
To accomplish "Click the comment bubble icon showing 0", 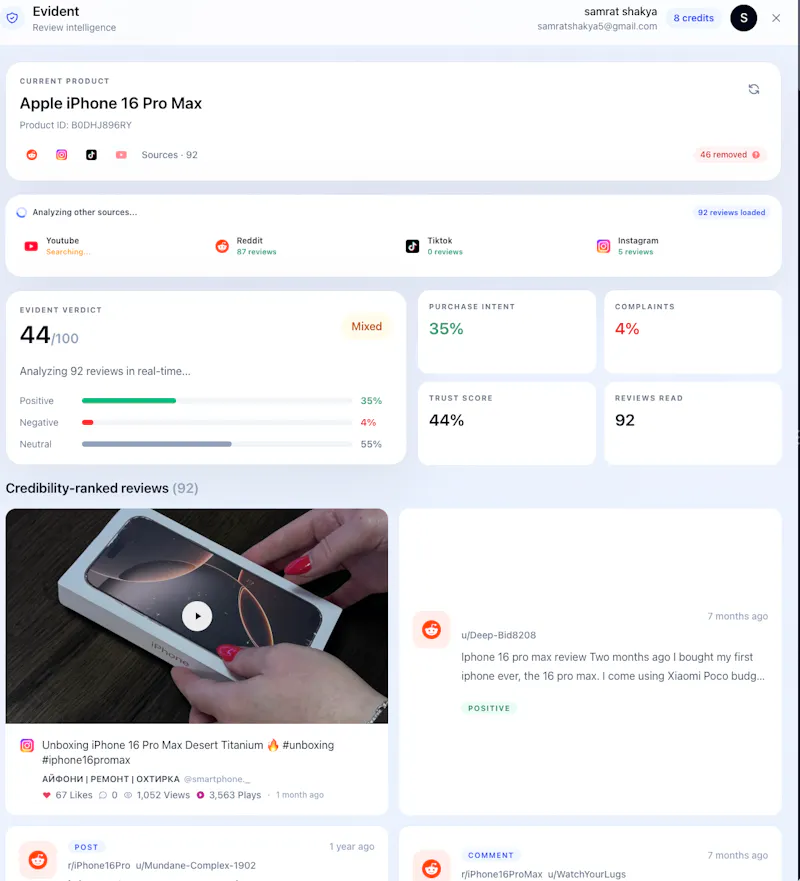I will click(x=103, y=795).
